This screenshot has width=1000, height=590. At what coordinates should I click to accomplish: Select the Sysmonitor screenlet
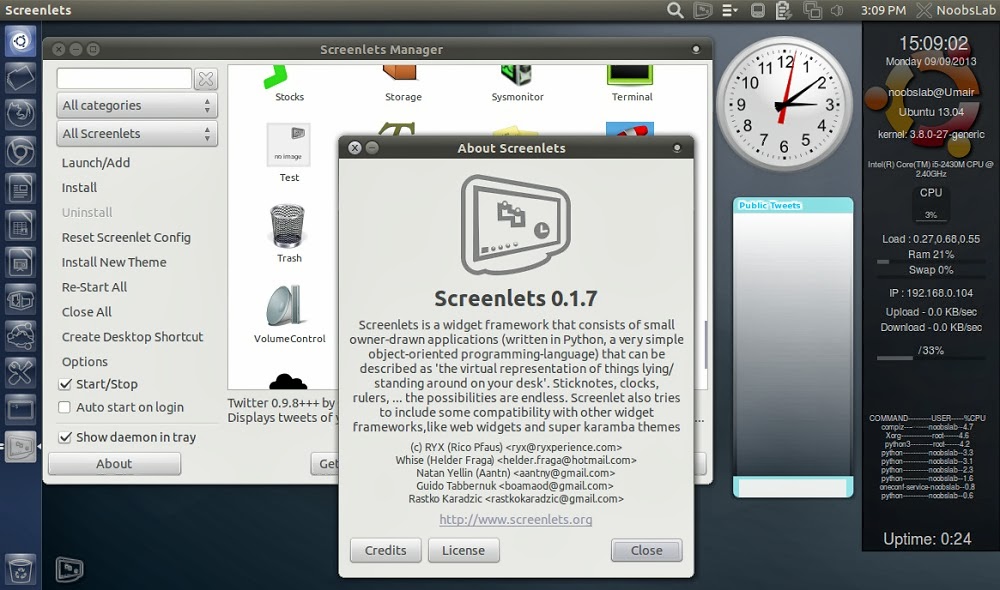[517, 76]
